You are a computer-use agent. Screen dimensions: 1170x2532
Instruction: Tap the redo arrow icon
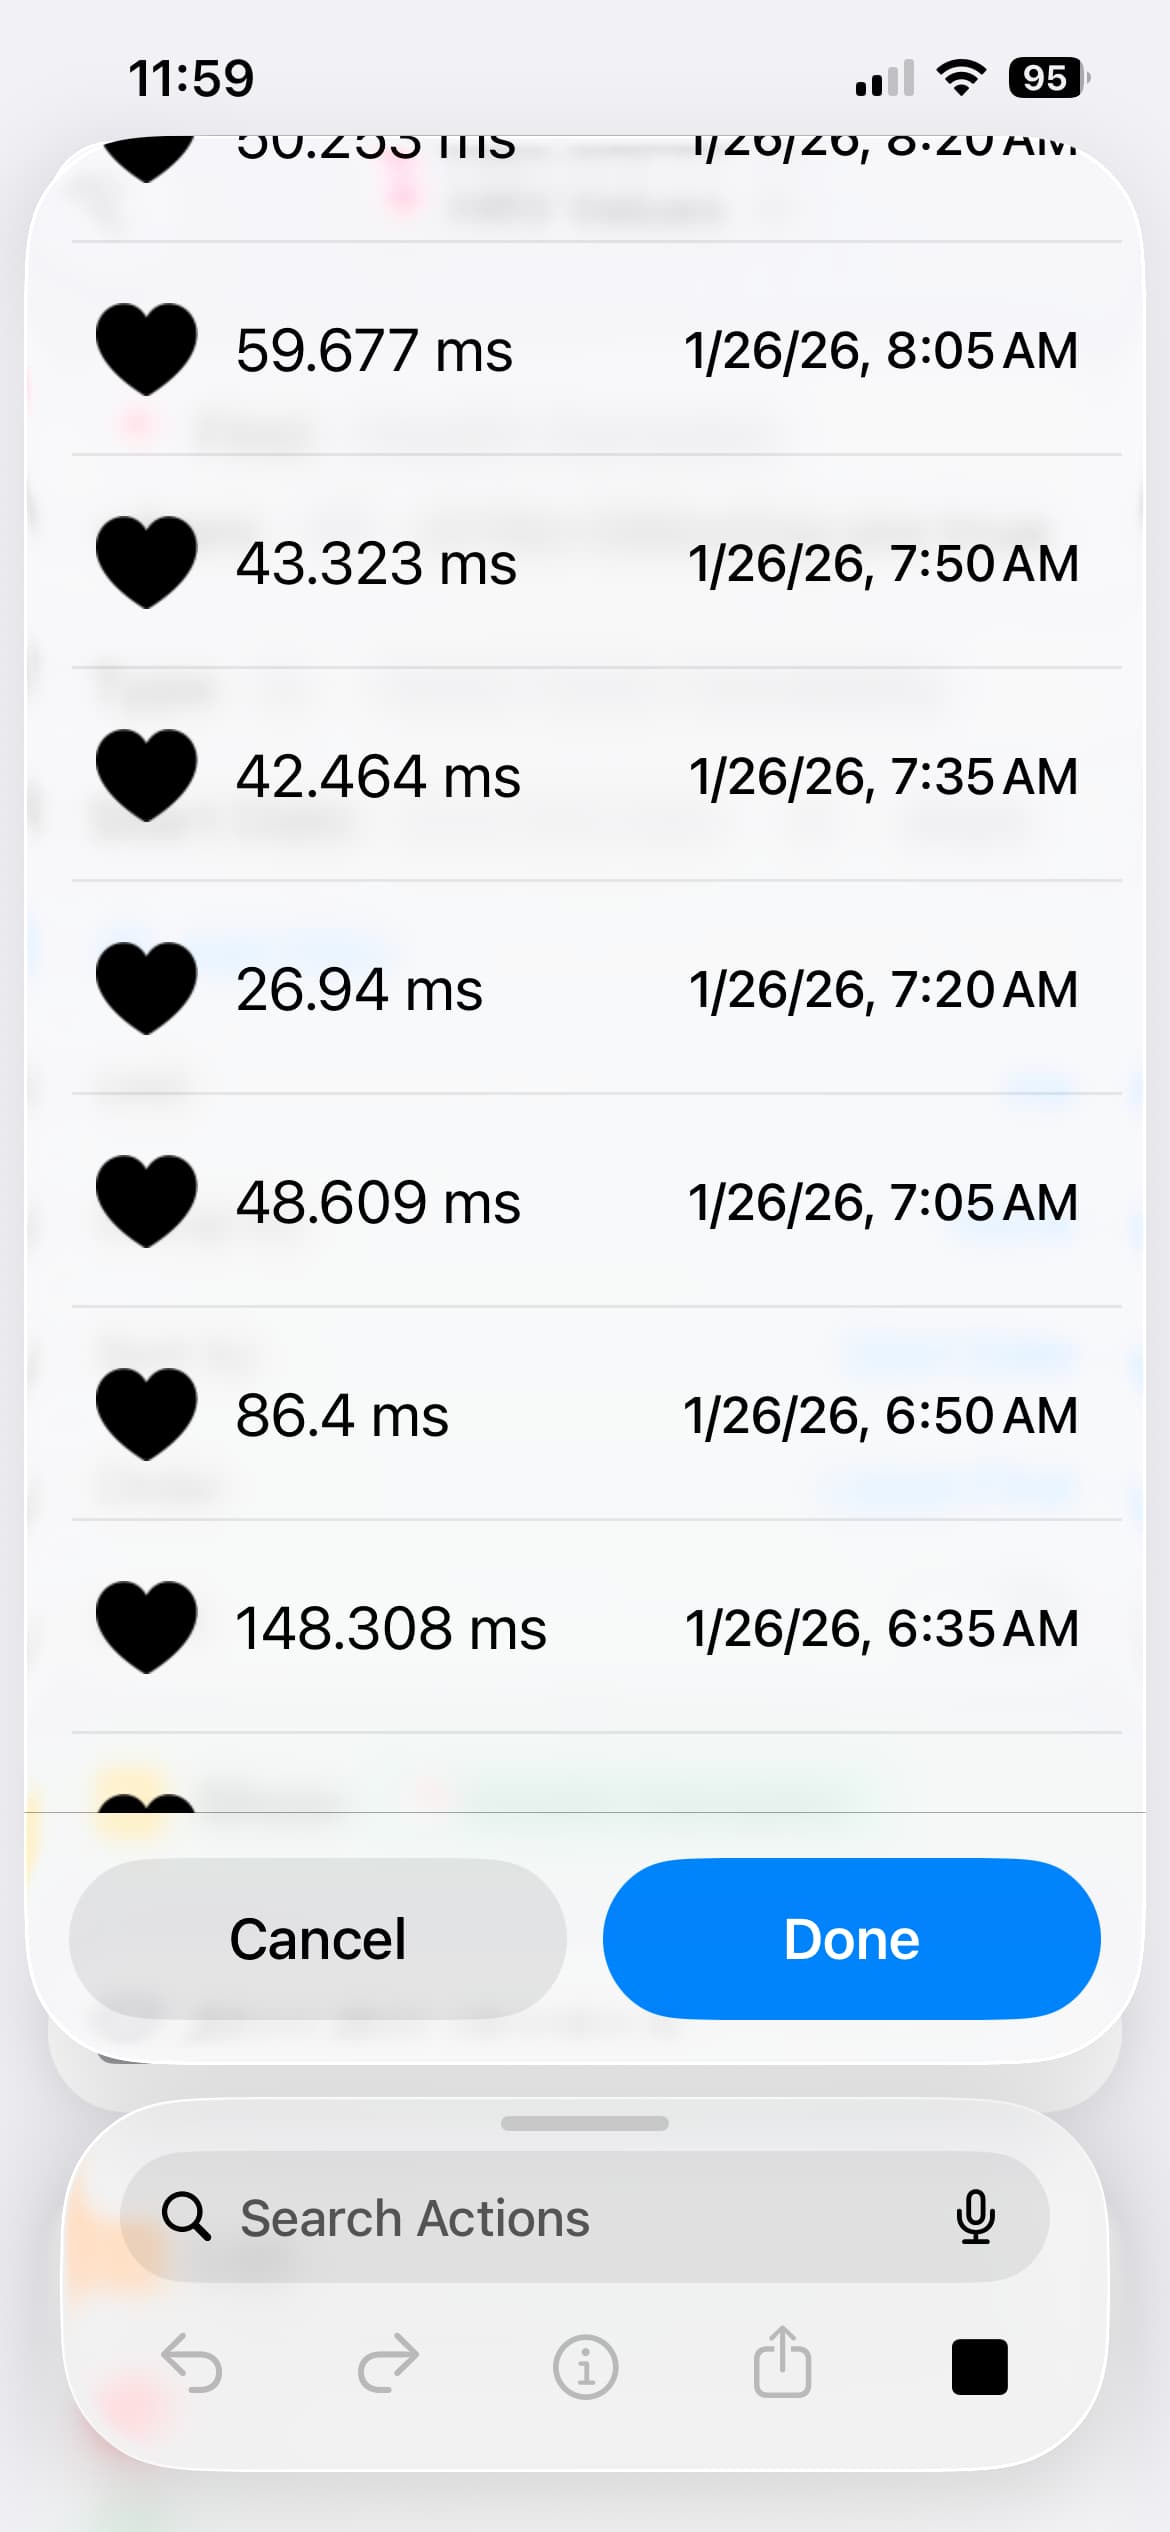tap(388, 2365)
